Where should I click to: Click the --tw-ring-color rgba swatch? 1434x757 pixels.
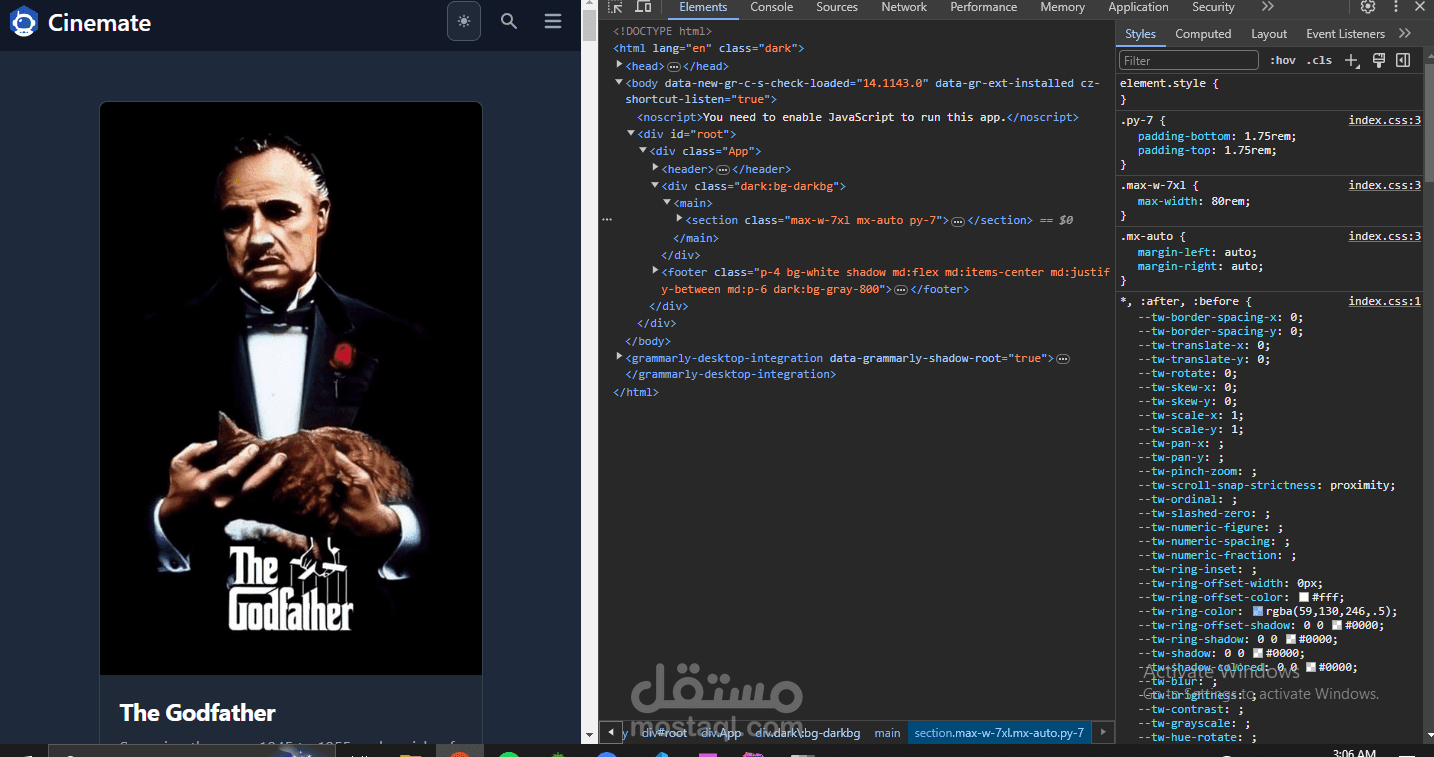[1258, 611]
